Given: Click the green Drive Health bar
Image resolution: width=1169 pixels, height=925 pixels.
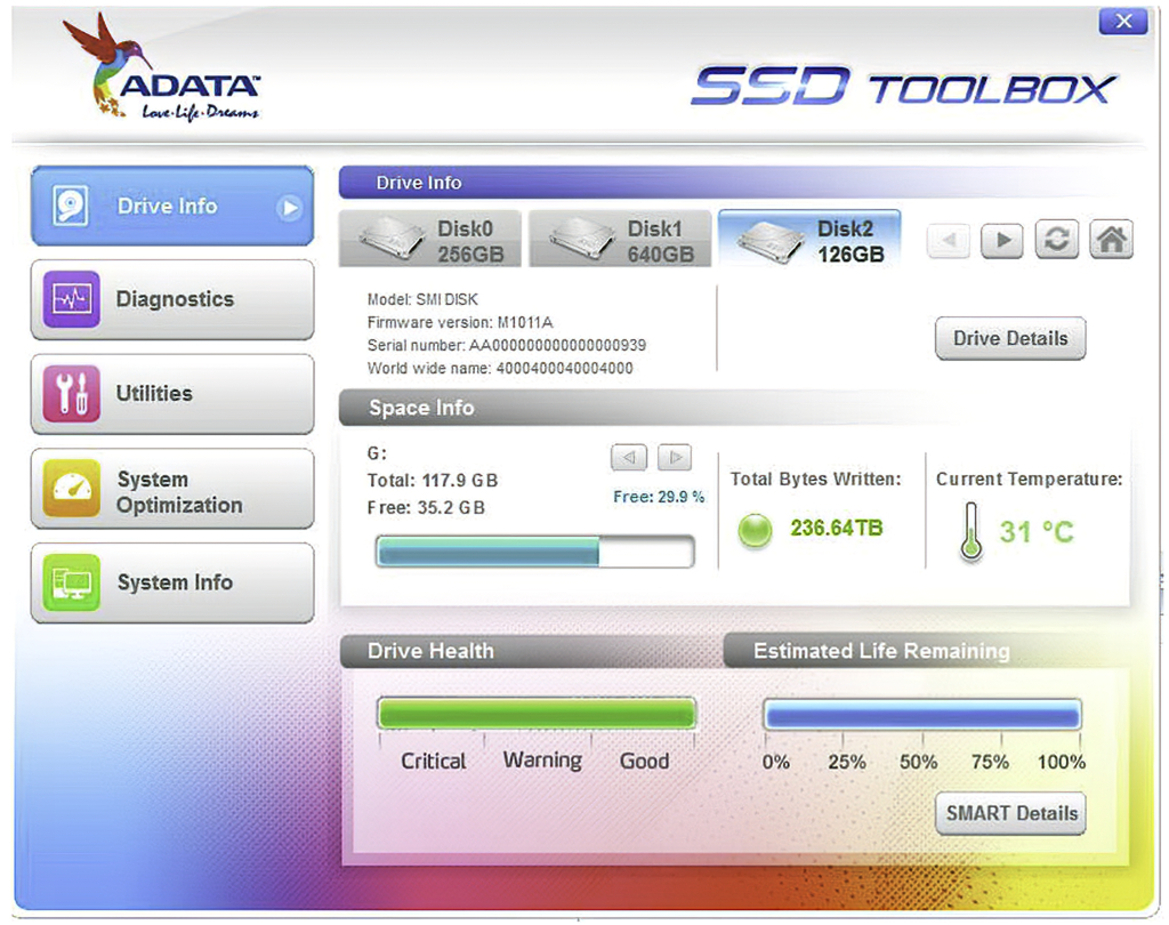Looking at the screenshot, I should (537, 713).
